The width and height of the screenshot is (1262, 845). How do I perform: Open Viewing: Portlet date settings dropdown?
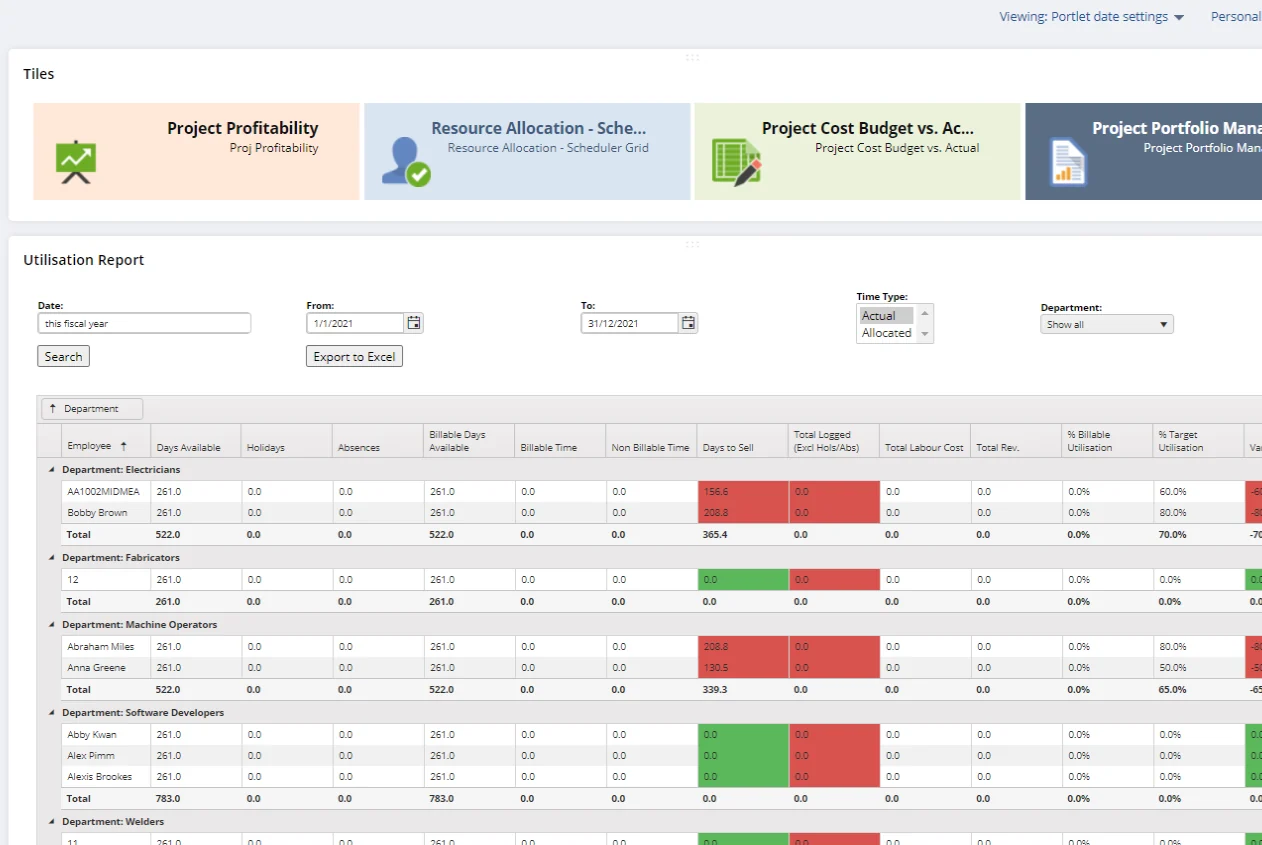click(x=1091, y=17)
